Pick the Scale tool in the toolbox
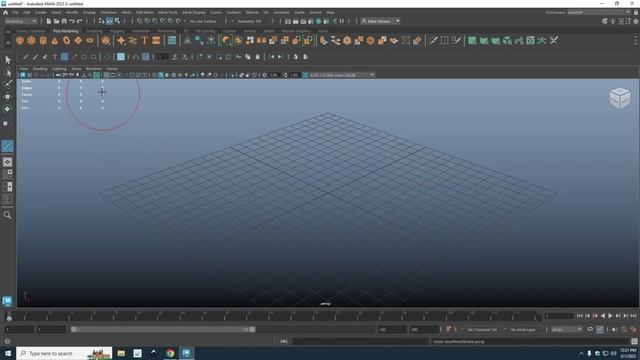640x360 pixels. tap(7, 123)
